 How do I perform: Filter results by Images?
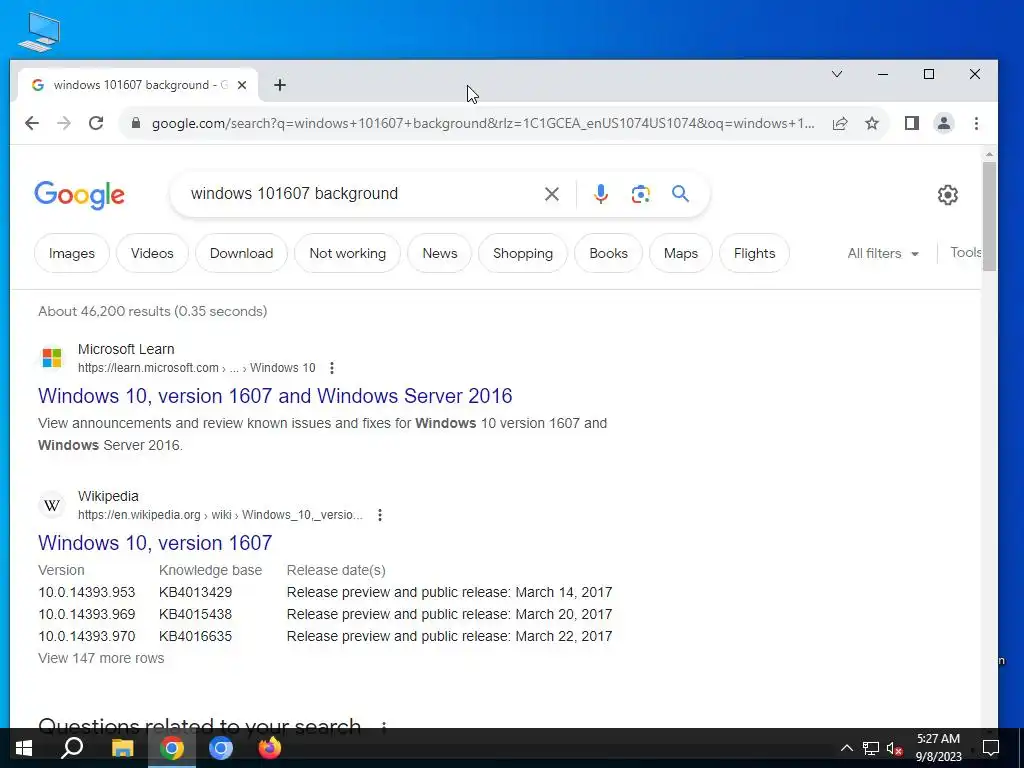click(72, 253)
